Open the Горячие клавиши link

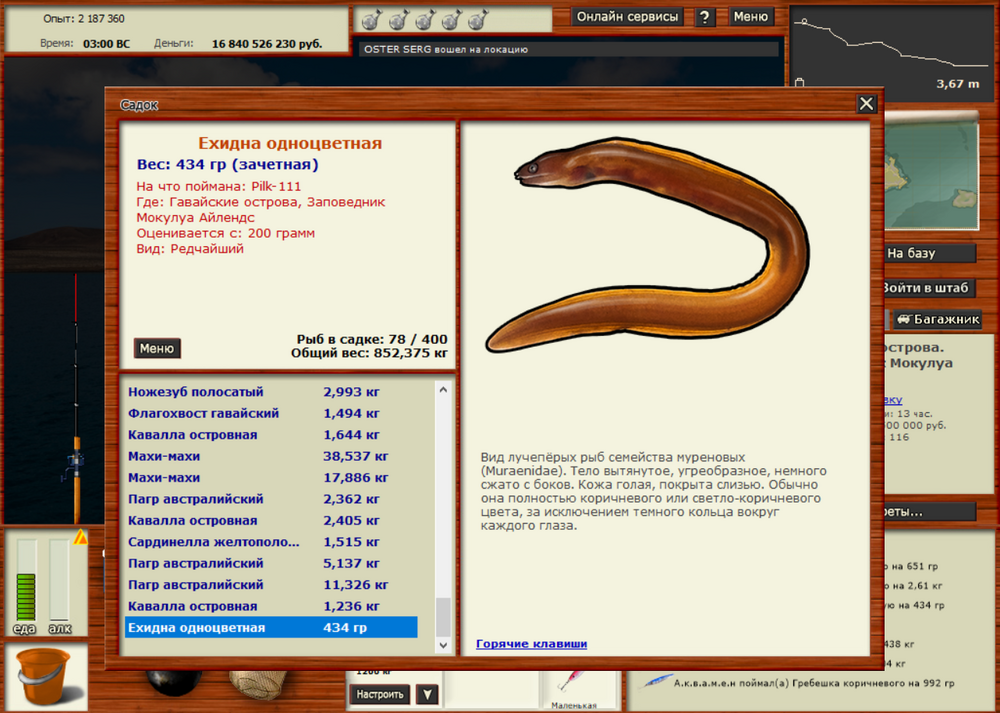coord(531,644)
